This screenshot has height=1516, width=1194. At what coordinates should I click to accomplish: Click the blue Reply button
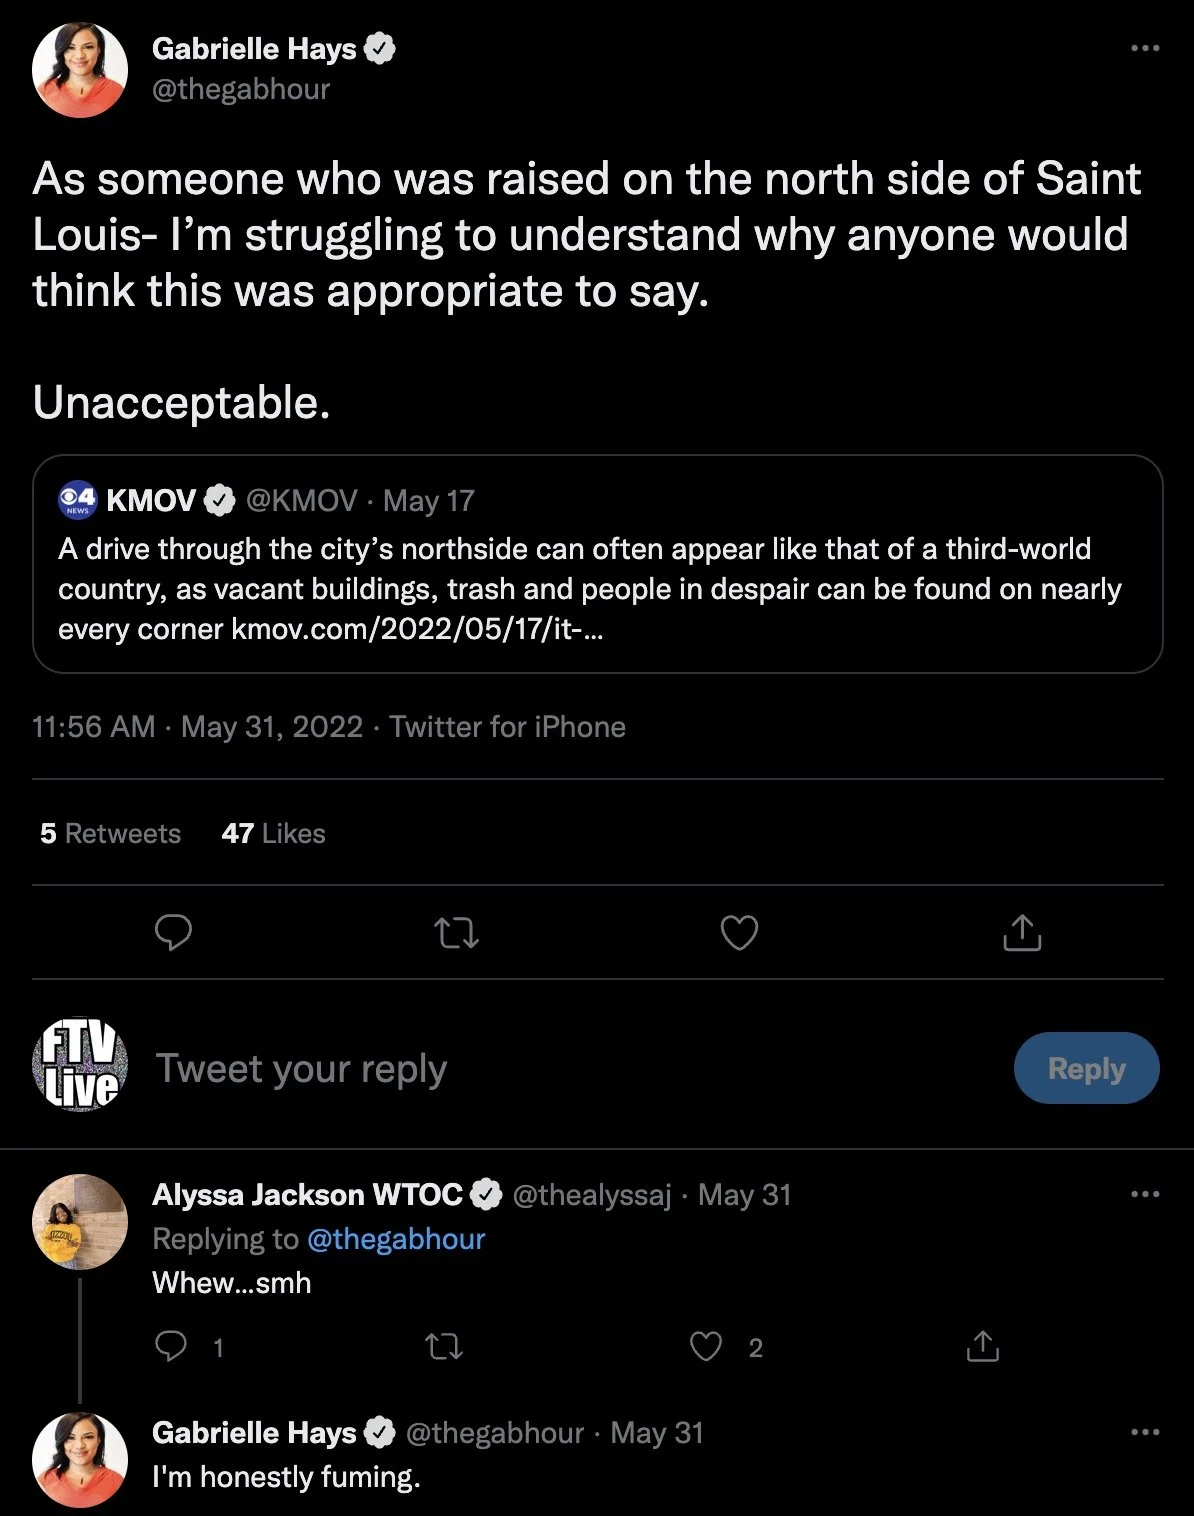click(x=1086, y=1068)
